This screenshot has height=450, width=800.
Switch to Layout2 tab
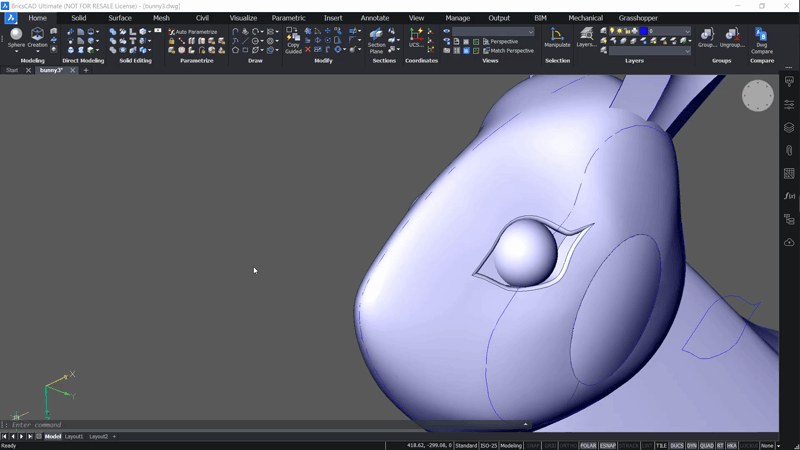pyautogui.click(x=98, y=437)
